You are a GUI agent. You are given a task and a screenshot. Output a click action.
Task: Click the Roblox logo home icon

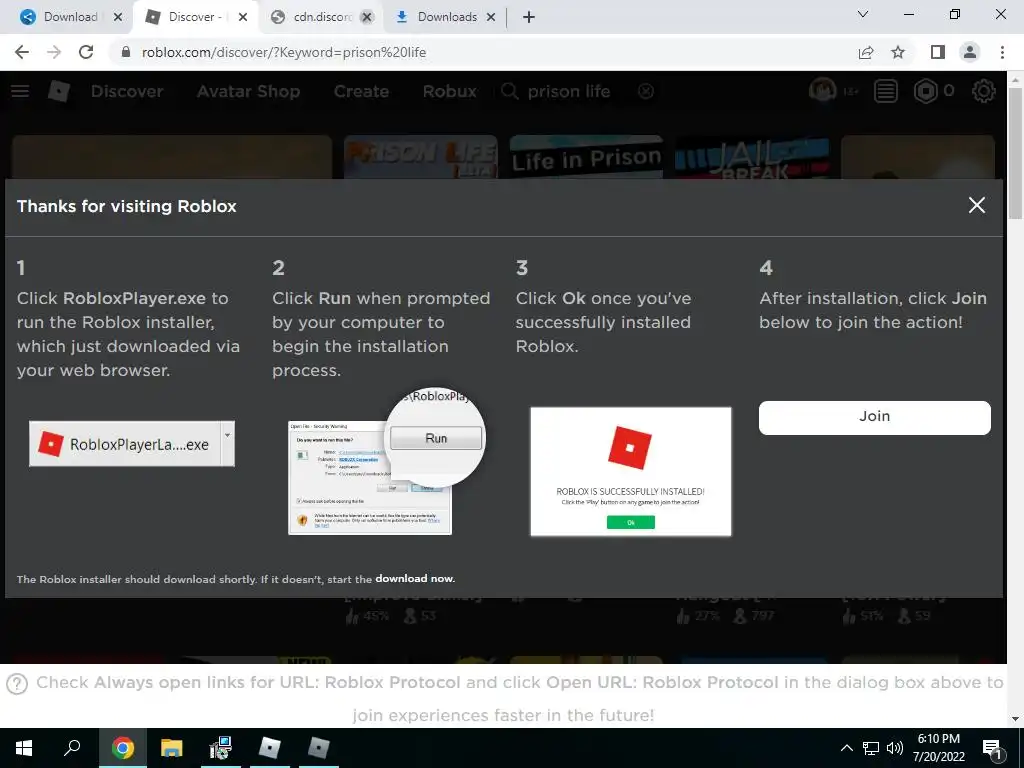click(x=59, y=91)
